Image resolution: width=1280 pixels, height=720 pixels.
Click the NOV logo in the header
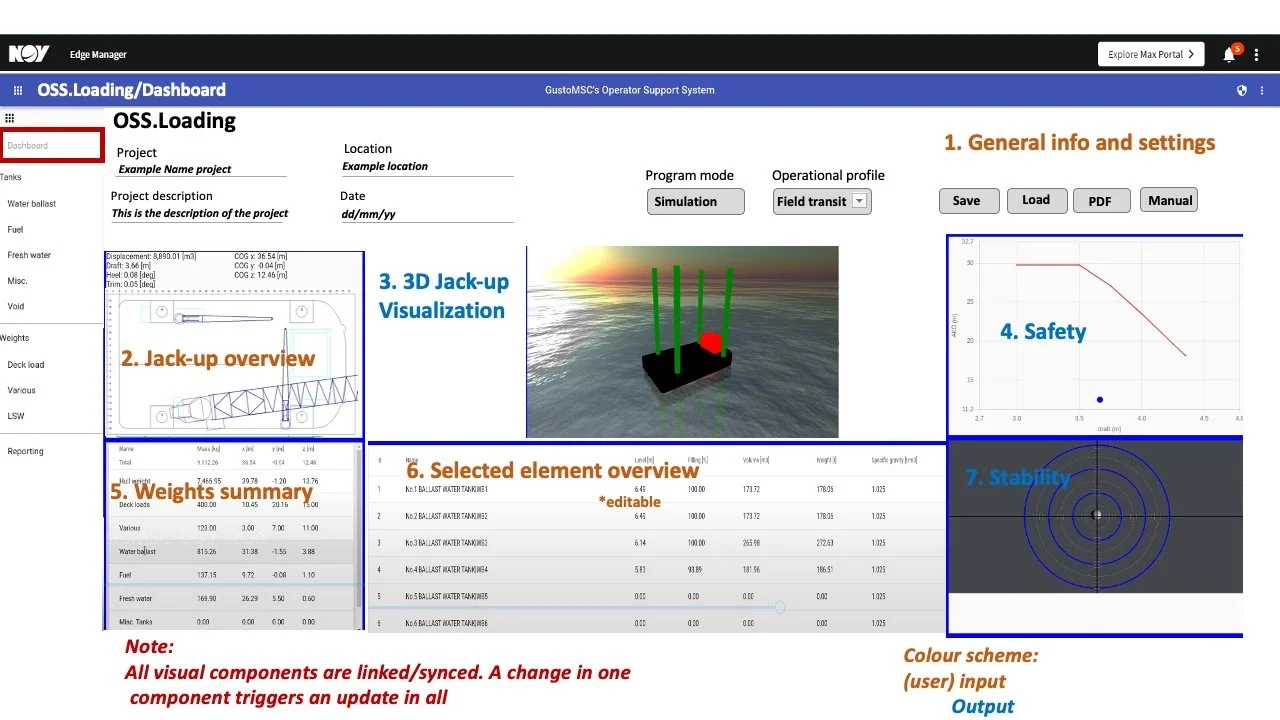(29, 54)
